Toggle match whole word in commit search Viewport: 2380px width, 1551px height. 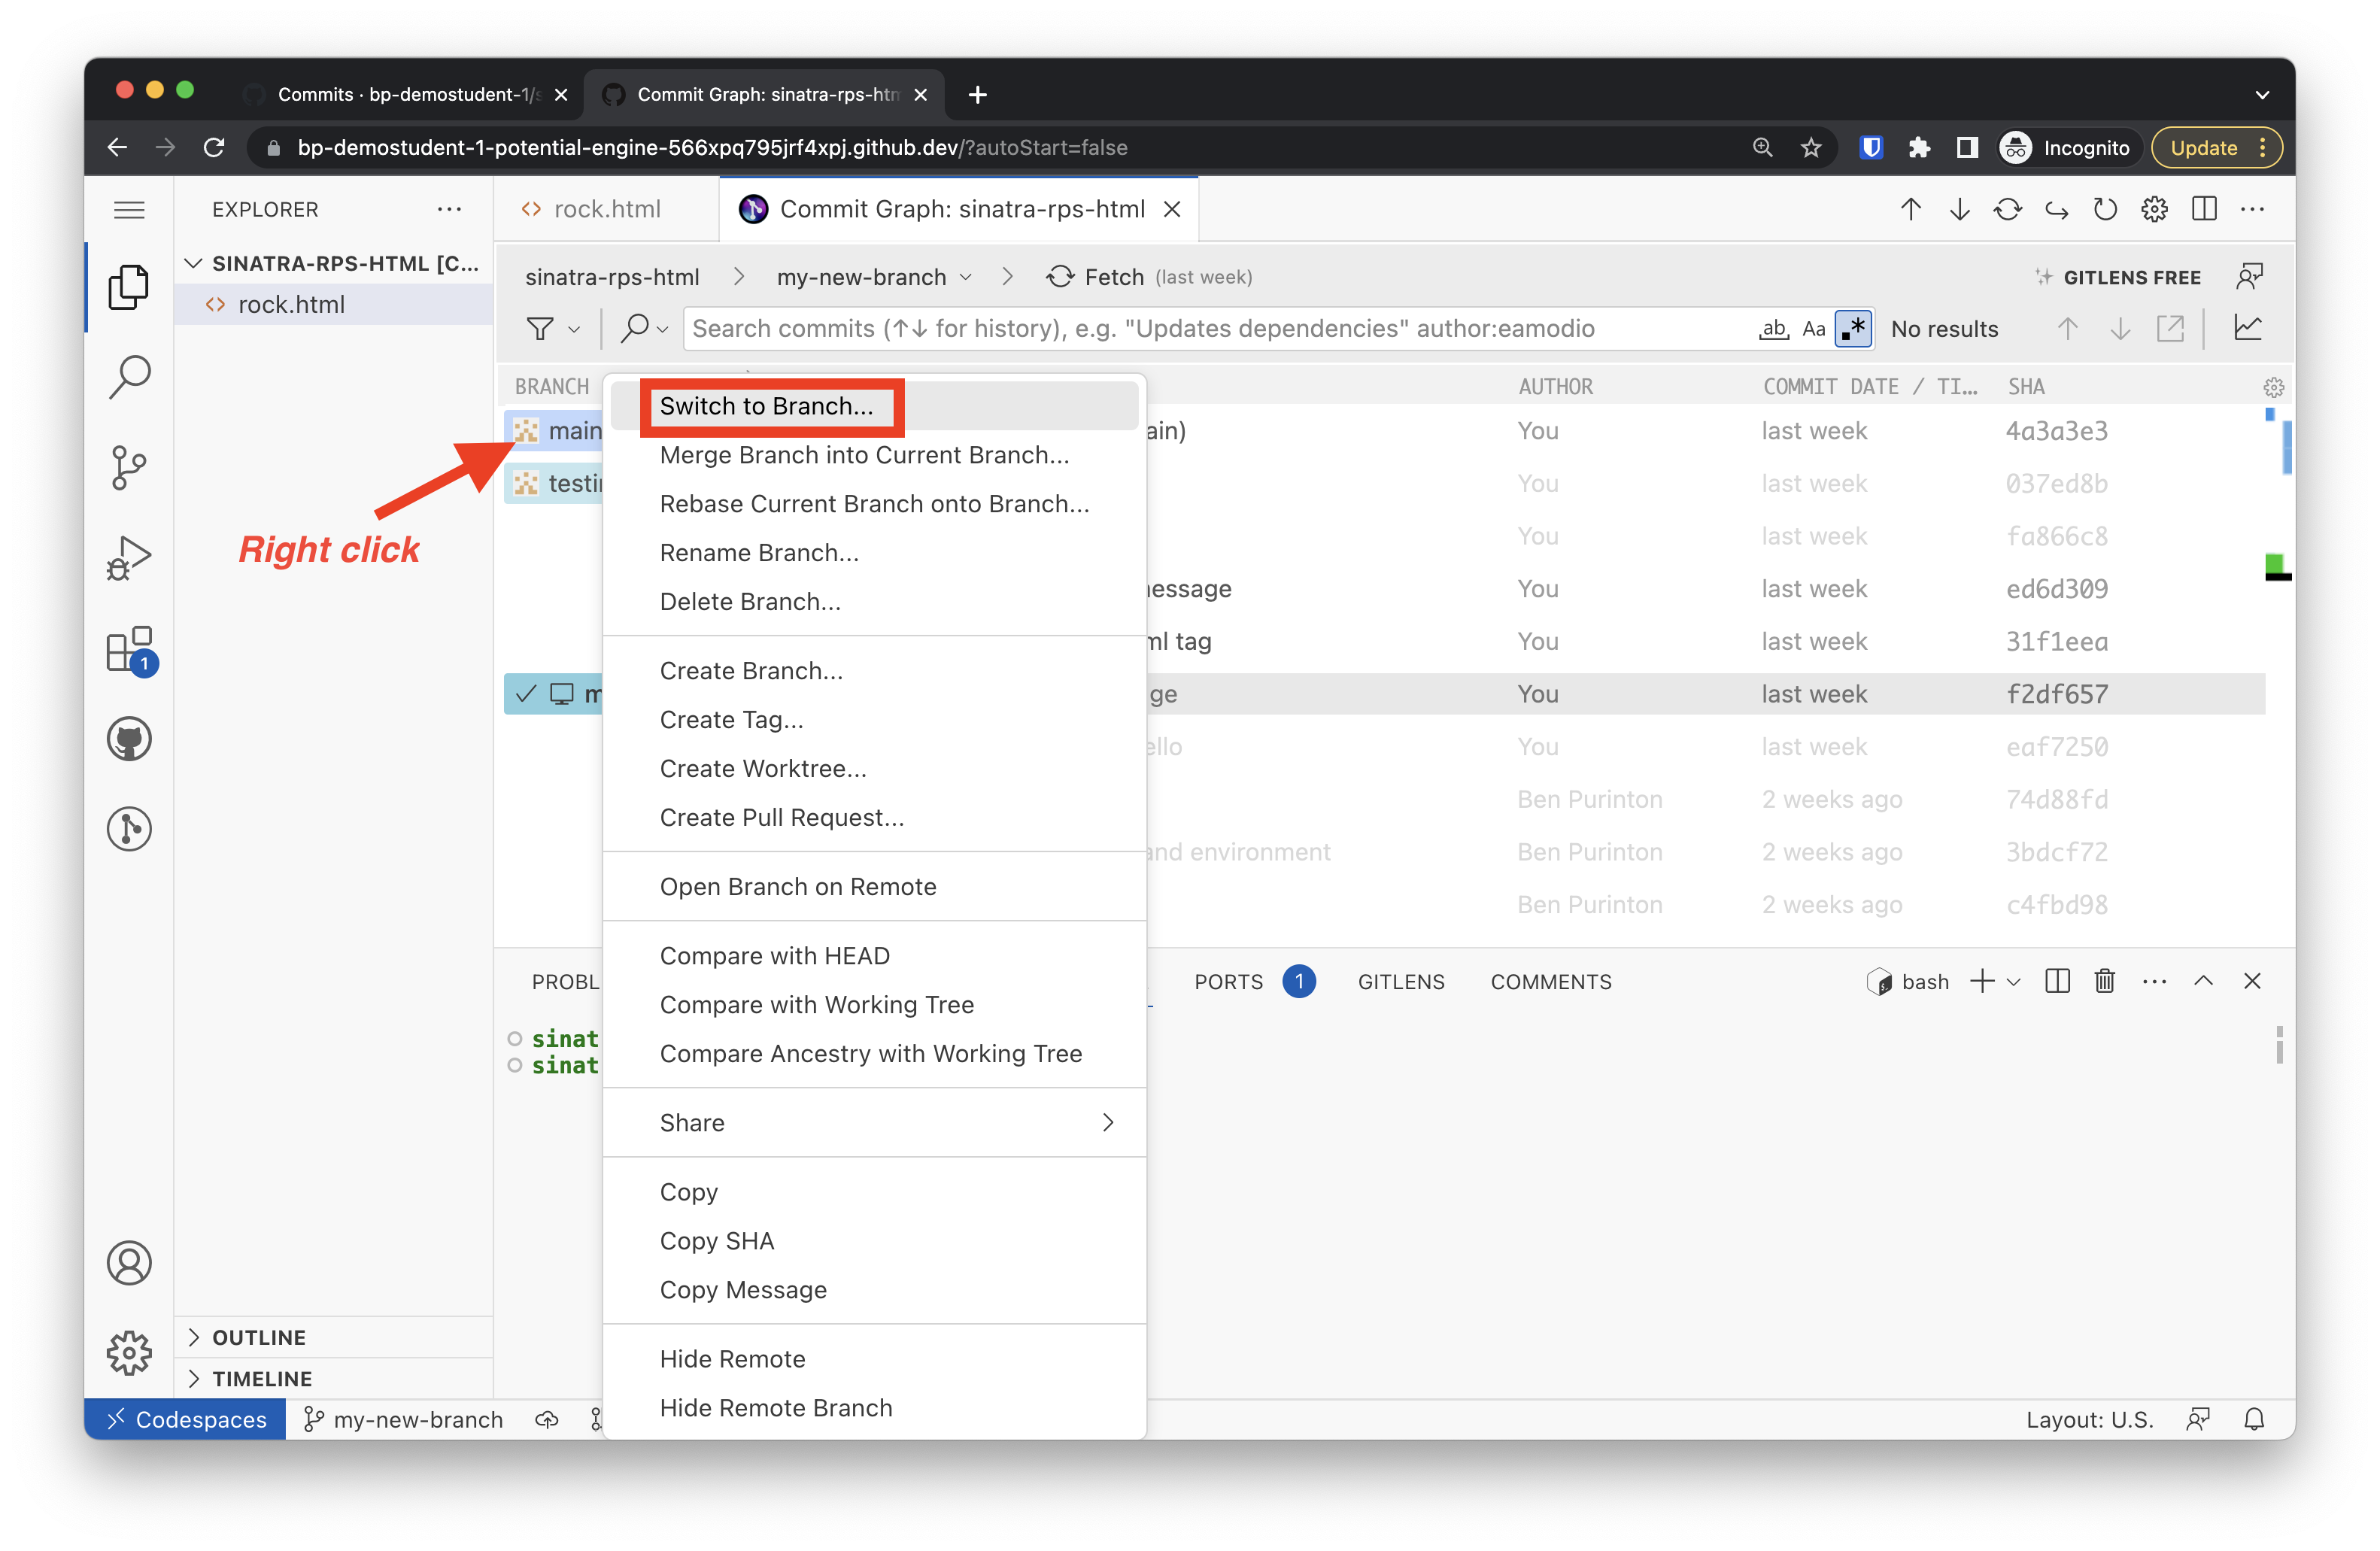tap(1773, 328)
